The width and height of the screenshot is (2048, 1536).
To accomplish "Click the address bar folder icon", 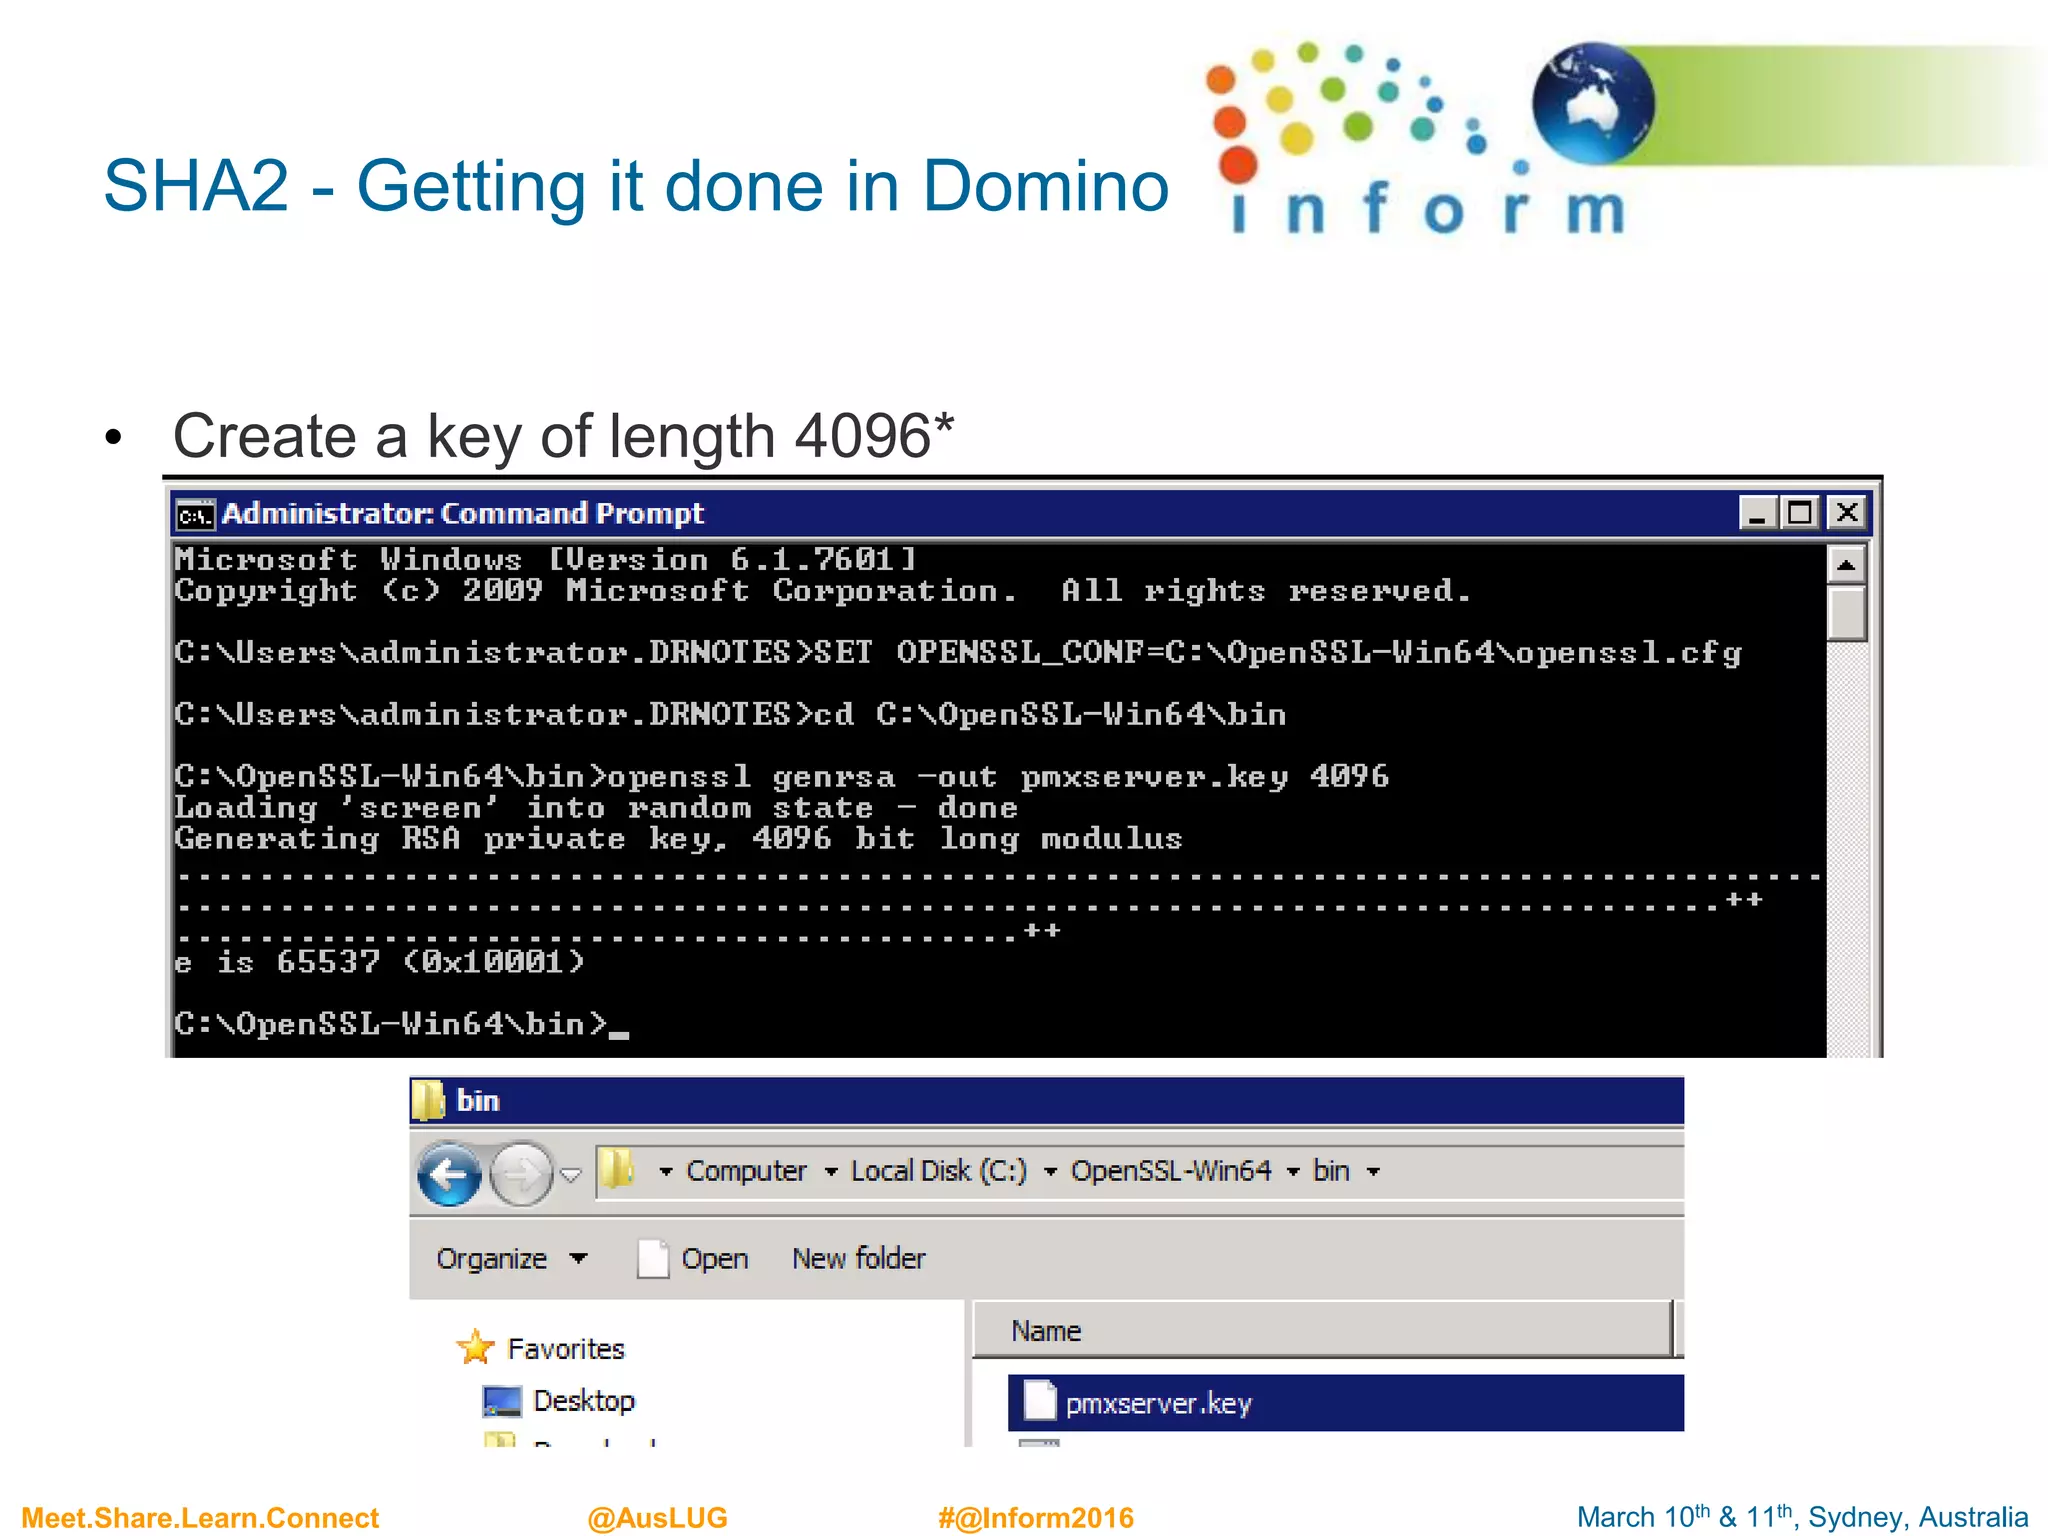I will [x=617, y=1170].
